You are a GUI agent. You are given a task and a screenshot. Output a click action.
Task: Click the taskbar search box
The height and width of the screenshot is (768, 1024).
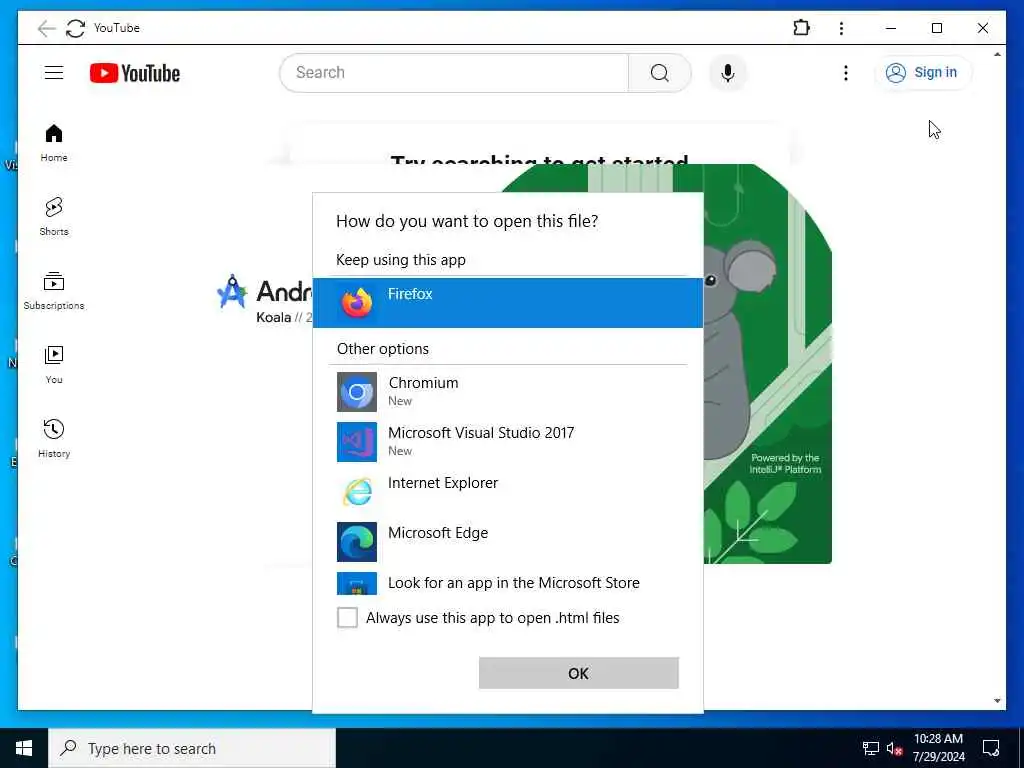pyautogui.click(x=192, y=748)
